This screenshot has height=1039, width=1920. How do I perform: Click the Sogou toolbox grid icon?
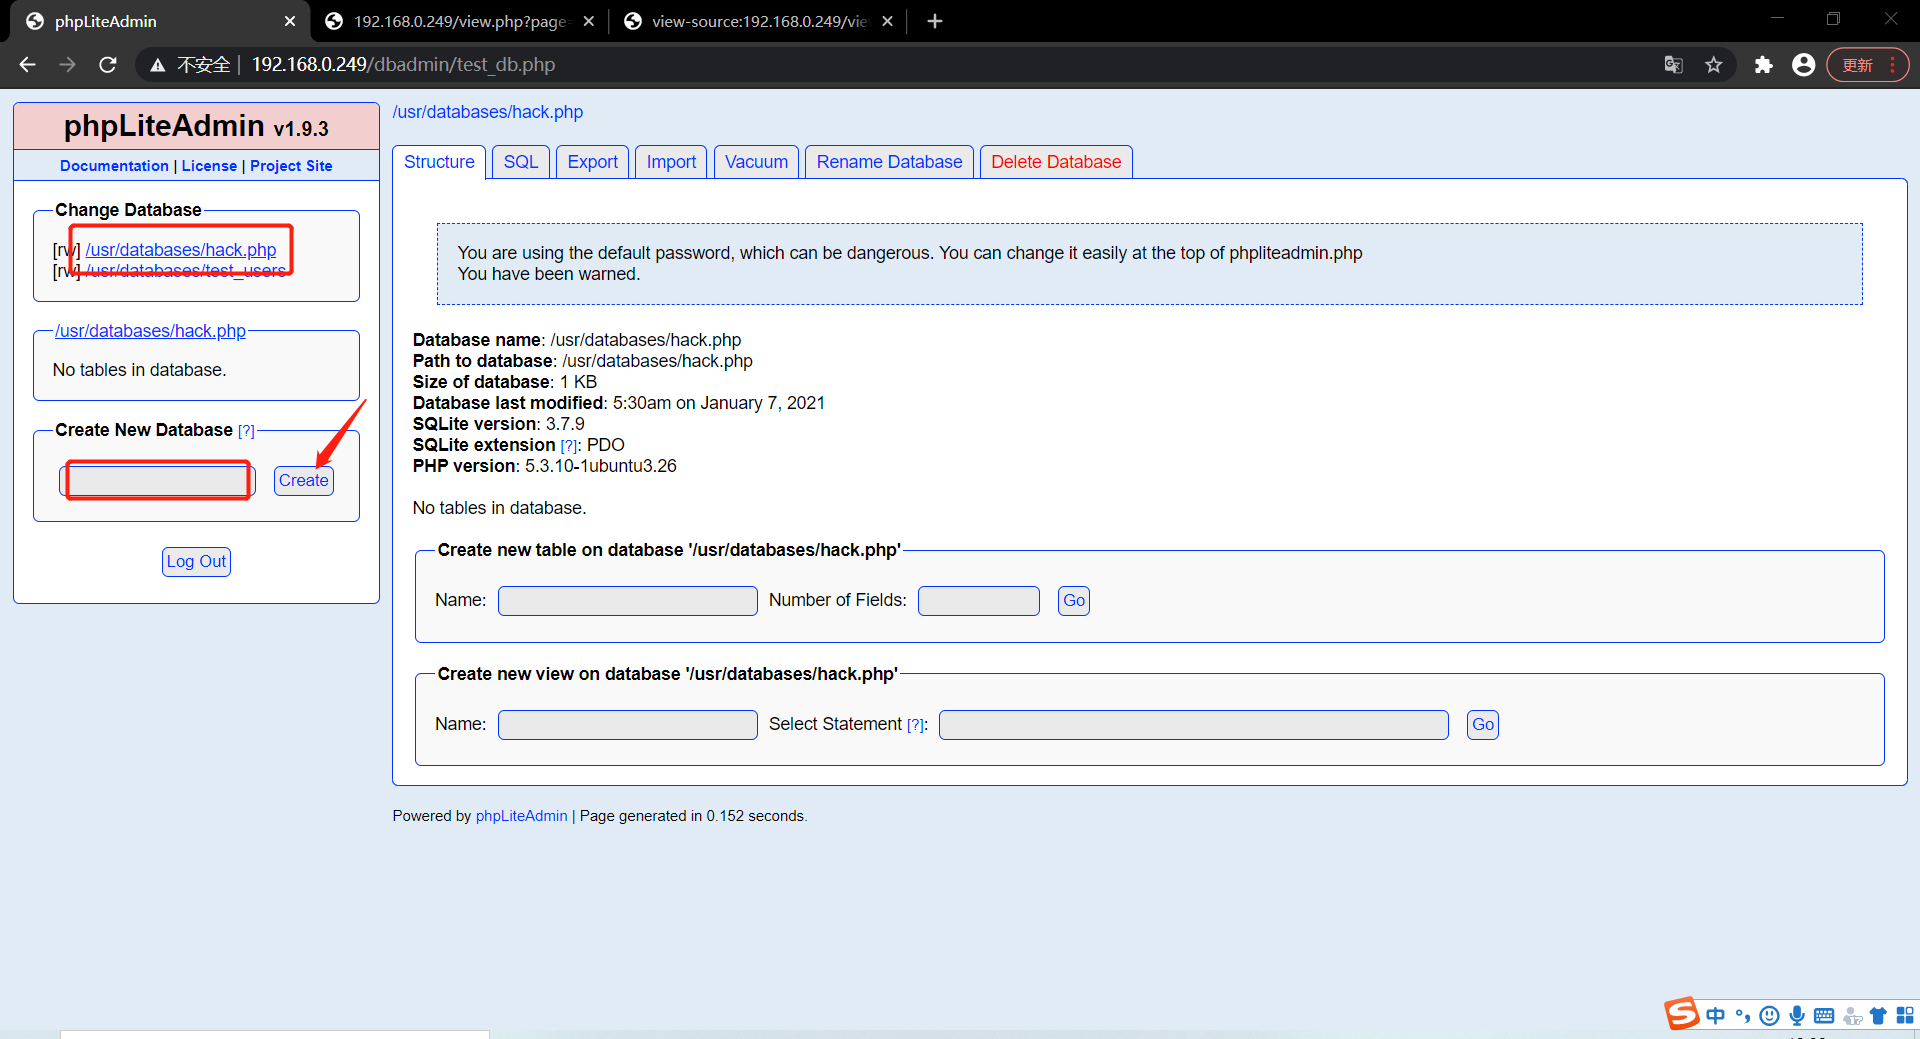tap(1905, 1016)
